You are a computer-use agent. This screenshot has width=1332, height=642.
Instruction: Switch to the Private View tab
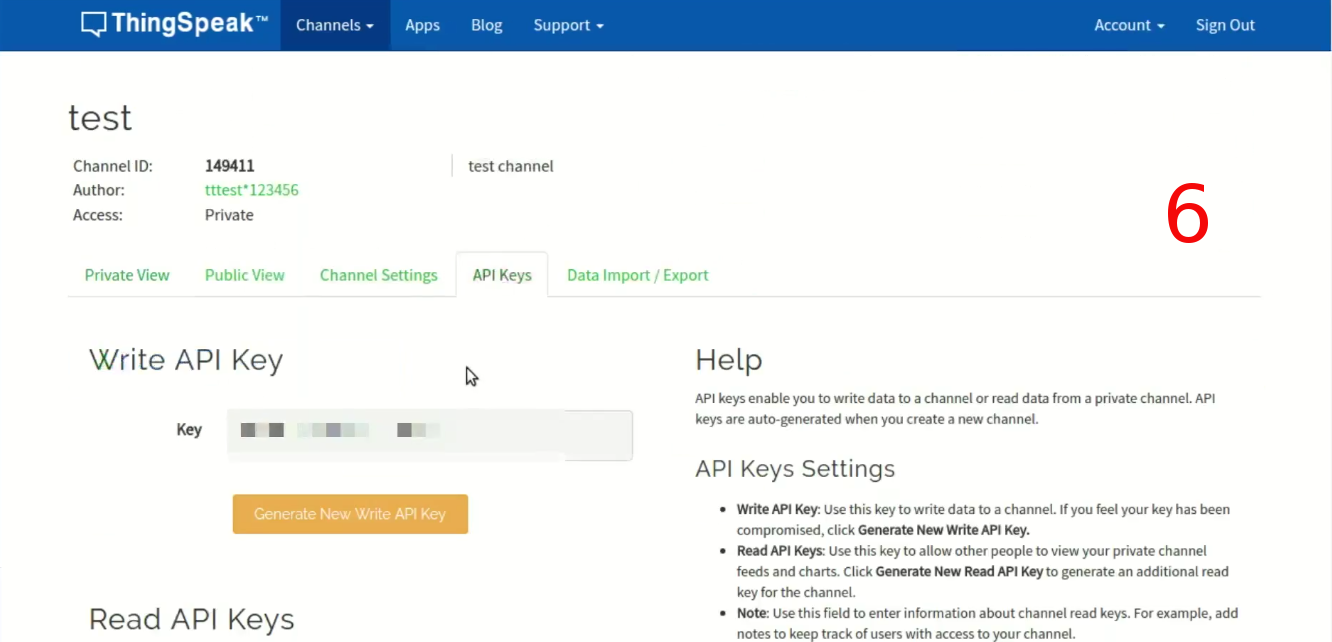point(127,275)
